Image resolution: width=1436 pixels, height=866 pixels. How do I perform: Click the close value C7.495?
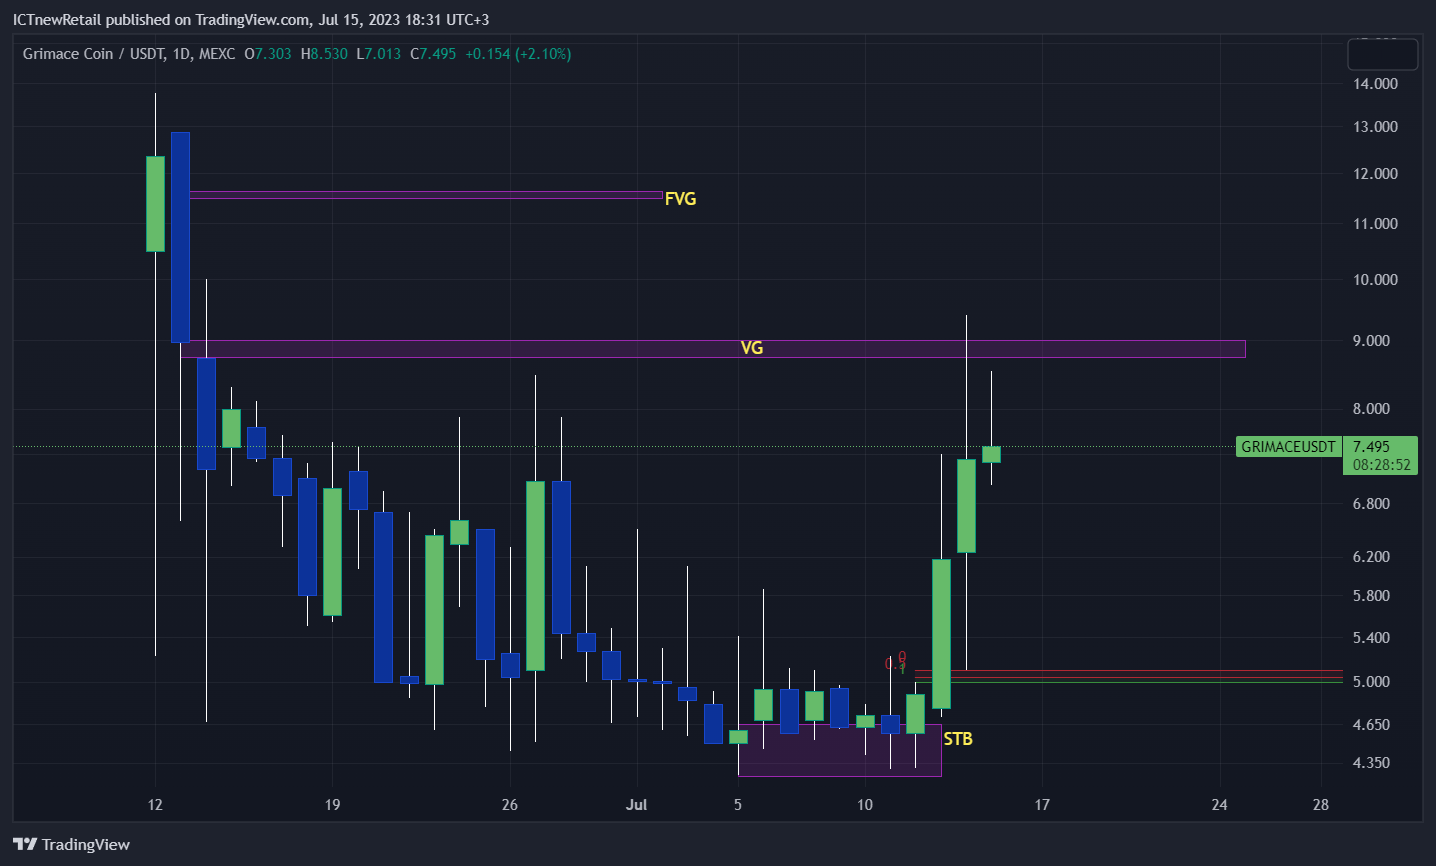point(433,54)
